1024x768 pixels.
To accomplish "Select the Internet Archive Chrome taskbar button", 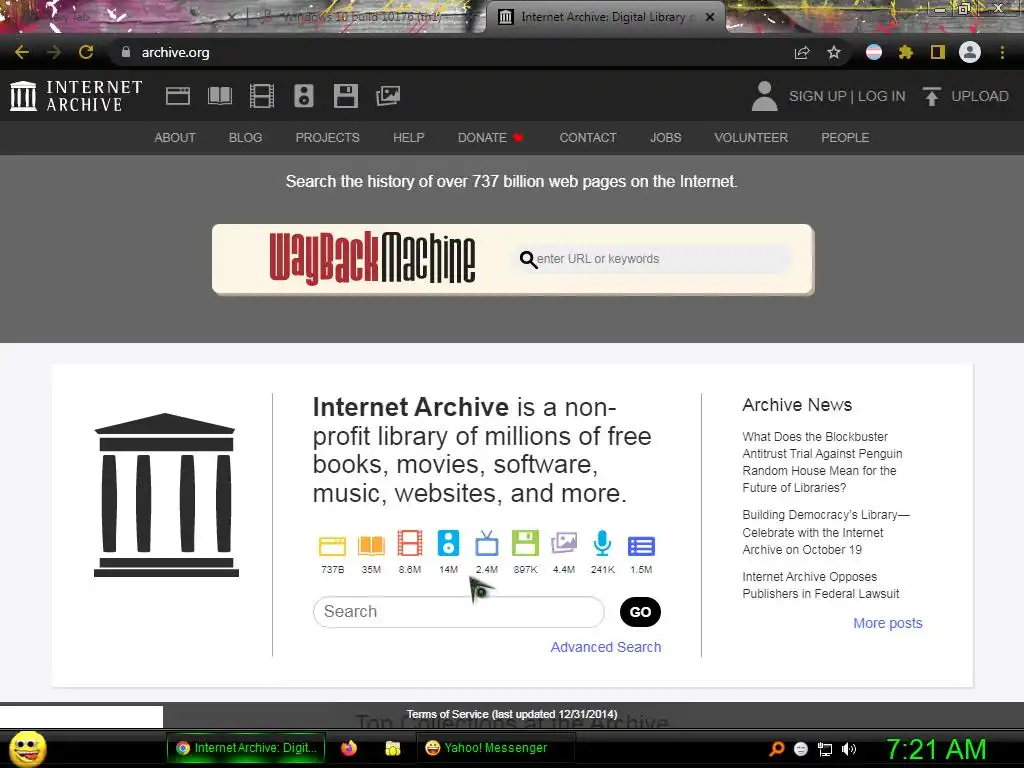I will point(246,748).
